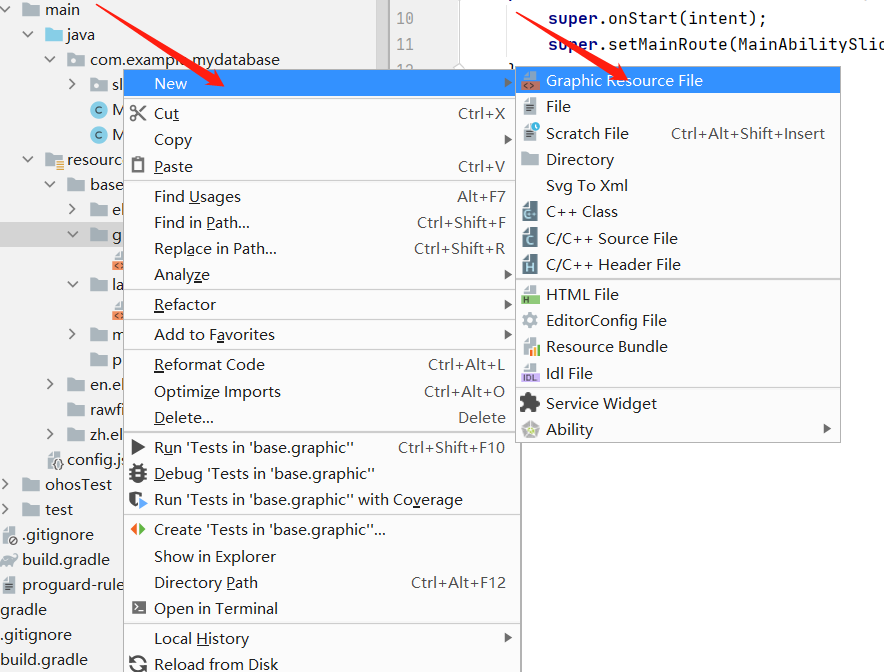The width and height of the screenshot is (884, 672).
Task: Click the java source folder icon
Action: coord(54,34)
